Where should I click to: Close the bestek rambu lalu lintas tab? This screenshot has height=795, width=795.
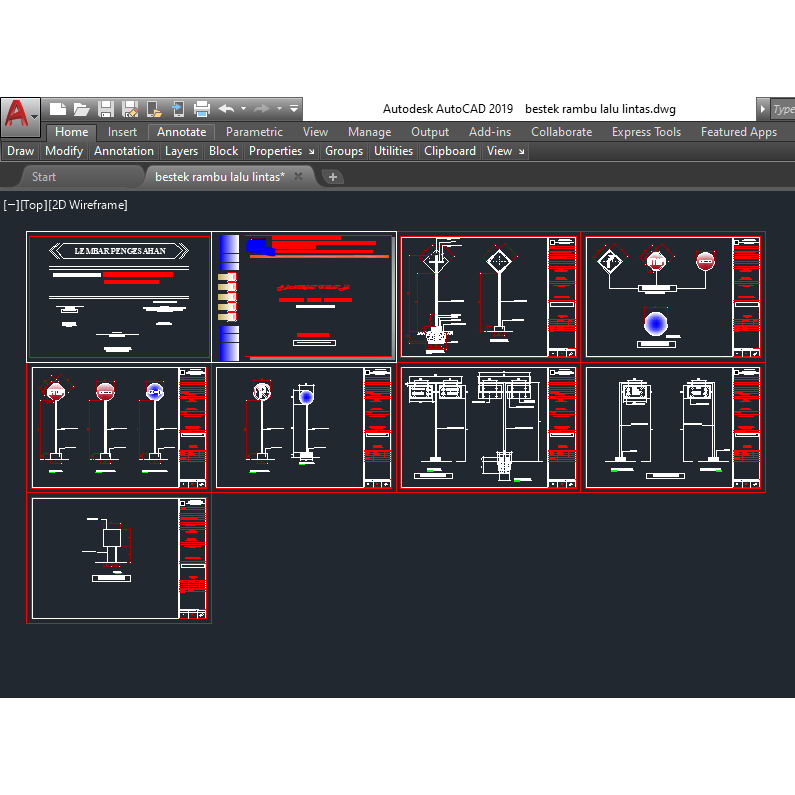click(299, 176)
